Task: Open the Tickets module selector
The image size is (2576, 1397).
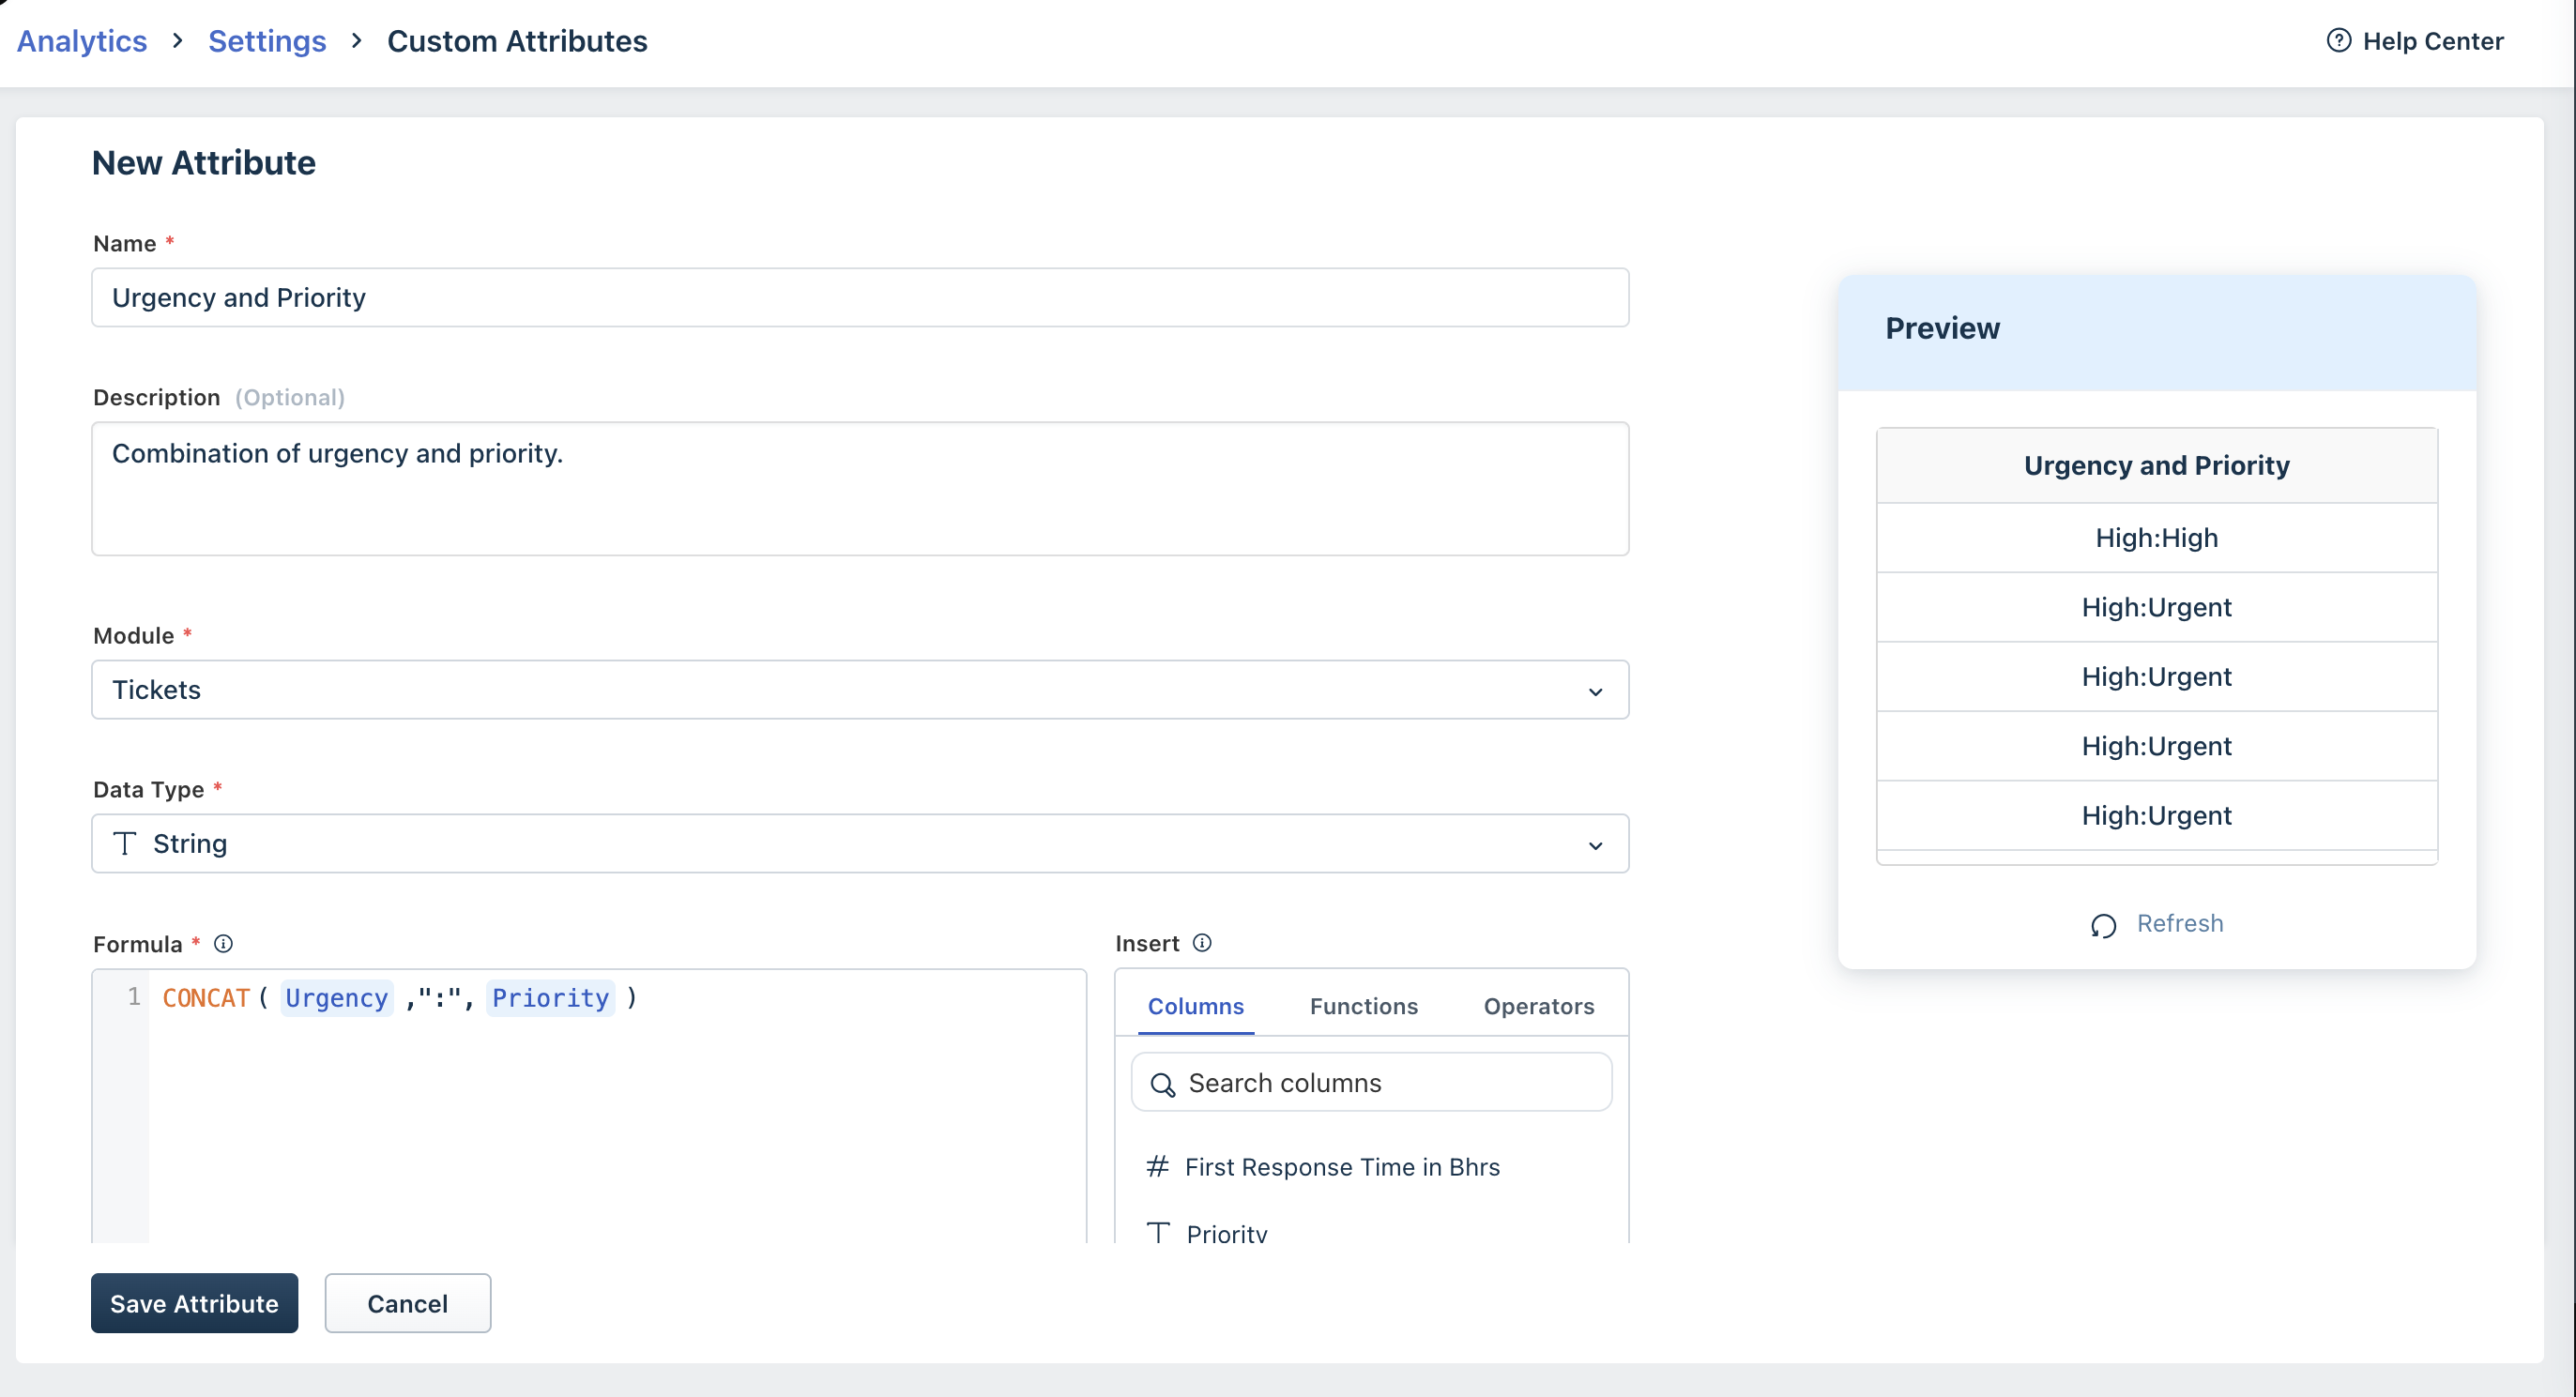Action: 860,690
